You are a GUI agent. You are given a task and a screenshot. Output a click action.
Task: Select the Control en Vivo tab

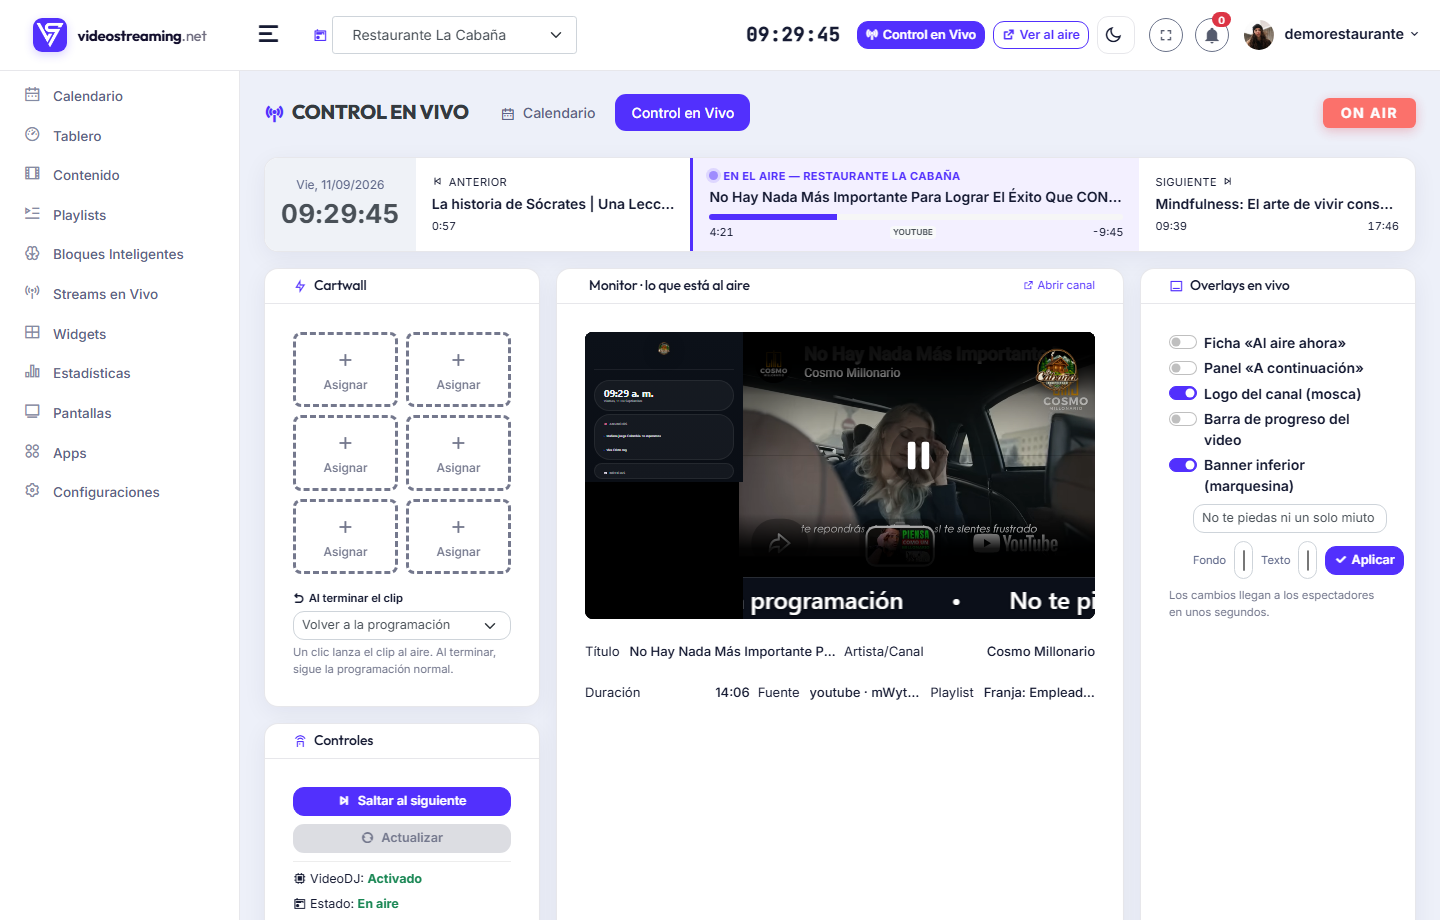(x=682, y=113)
